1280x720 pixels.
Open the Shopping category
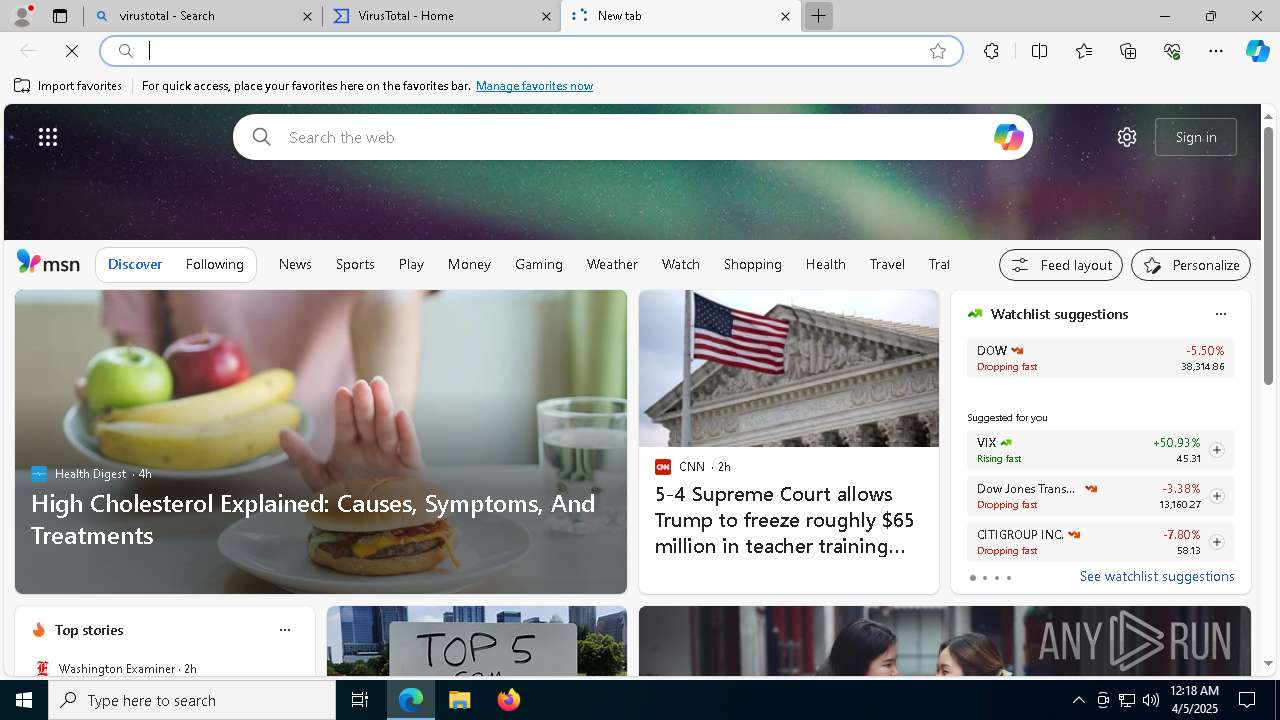[x=753, y=264]
